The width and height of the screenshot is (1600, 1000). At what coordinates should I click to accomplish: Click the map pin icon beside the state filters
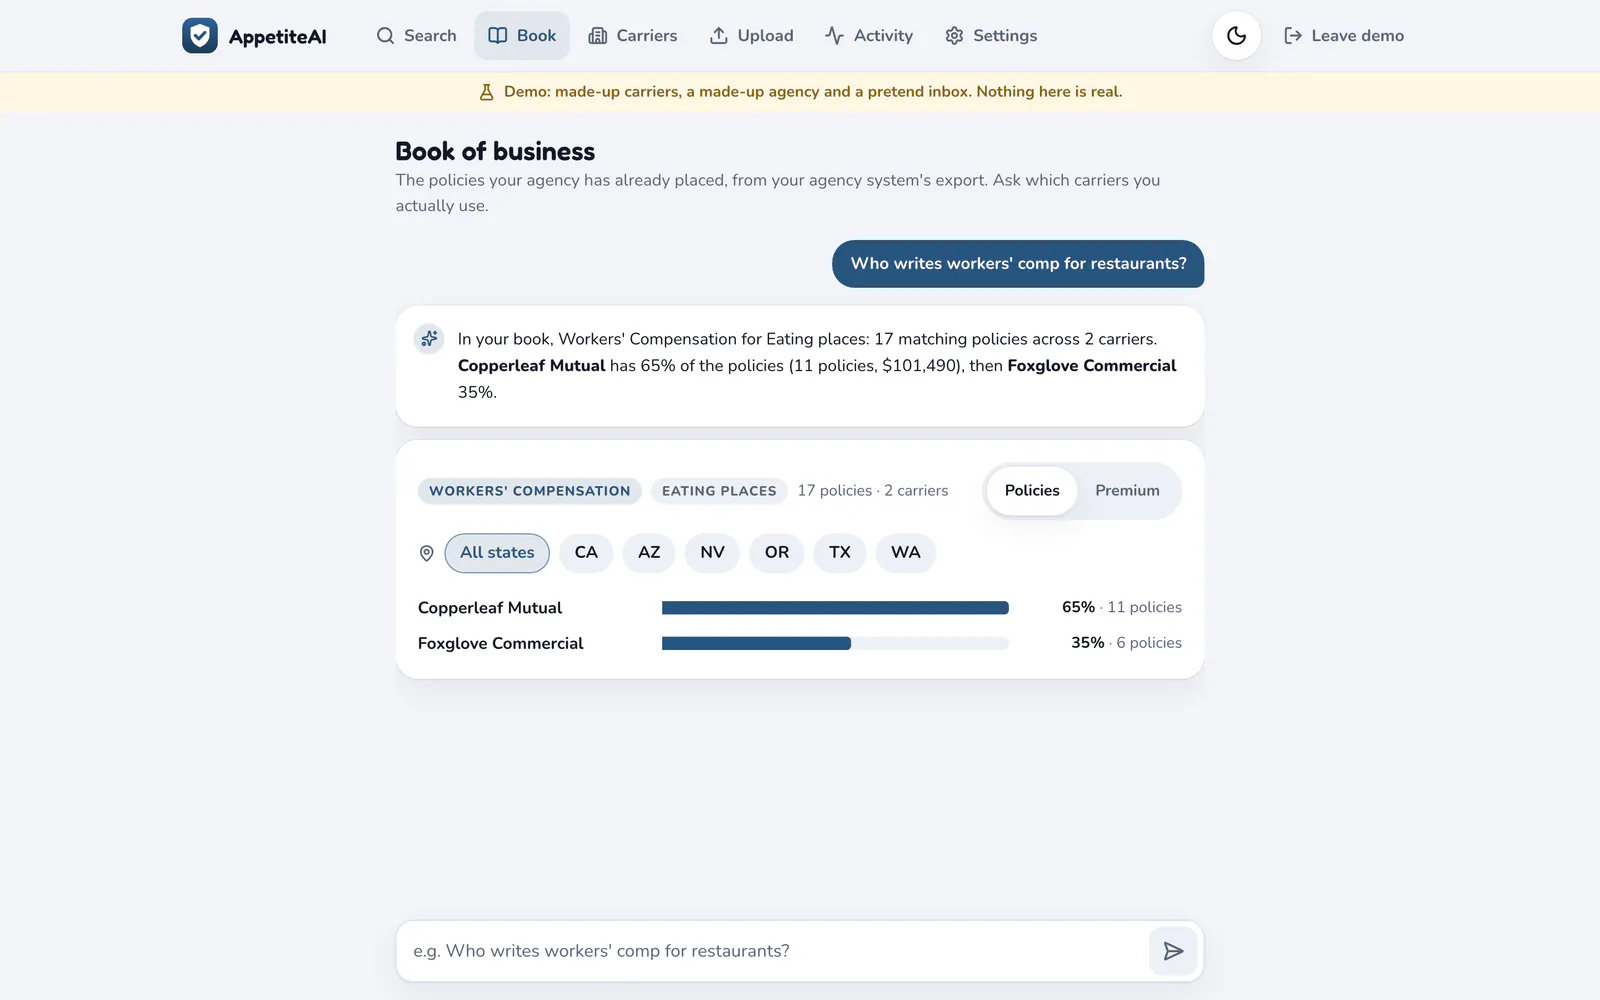click(427, 553)
